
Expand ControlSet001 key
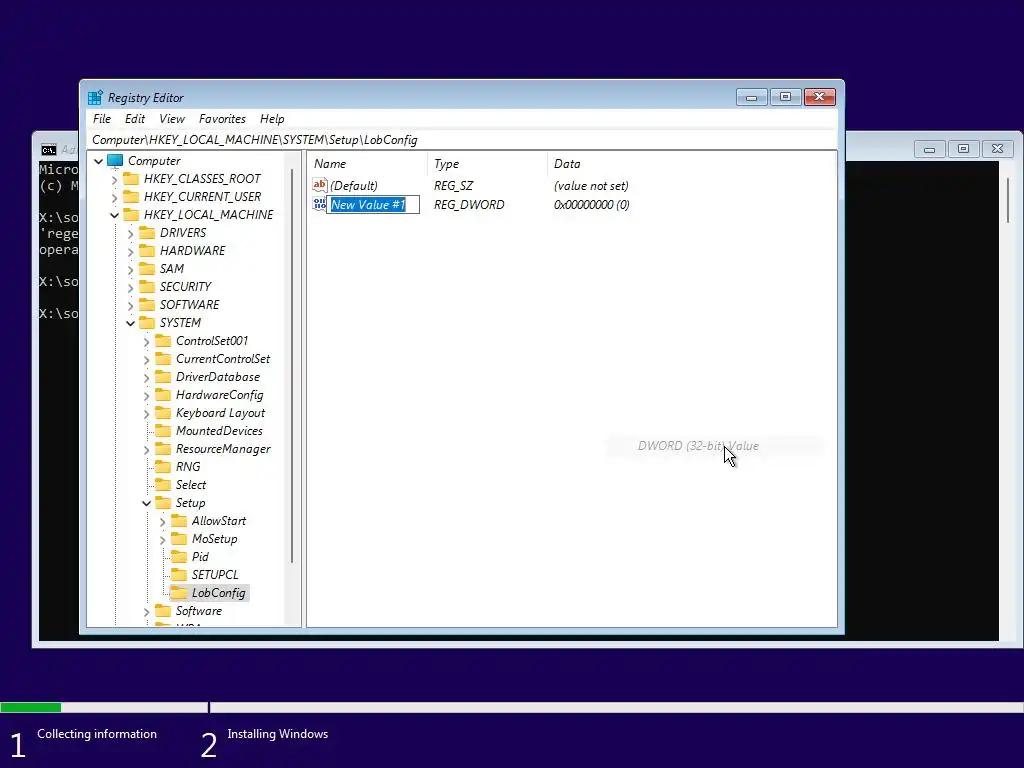point(146,341)
